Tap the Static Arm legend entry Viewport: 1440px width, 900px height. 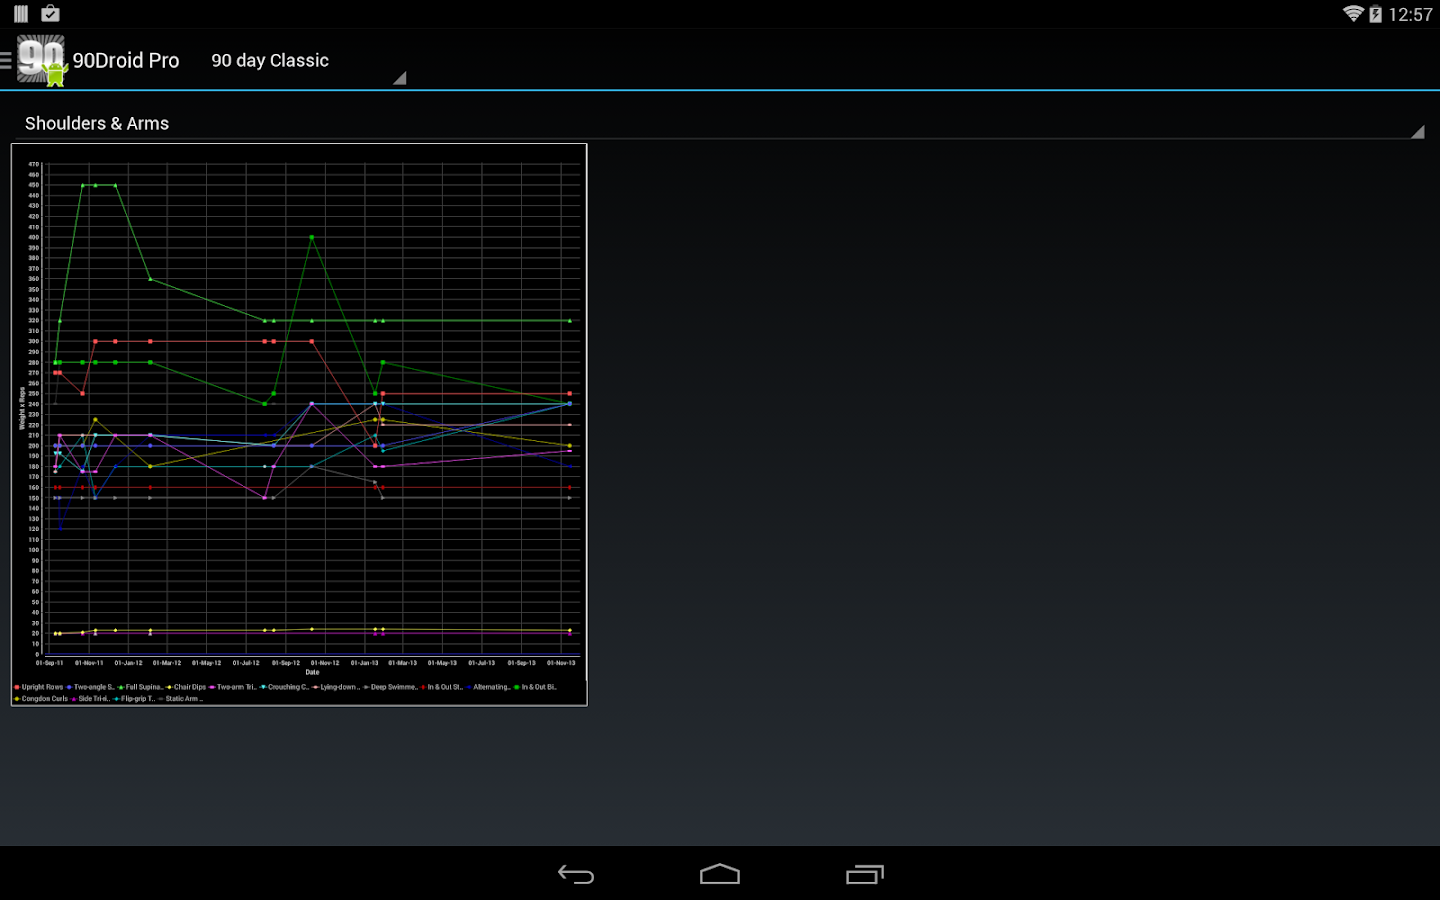pos(182,699)
